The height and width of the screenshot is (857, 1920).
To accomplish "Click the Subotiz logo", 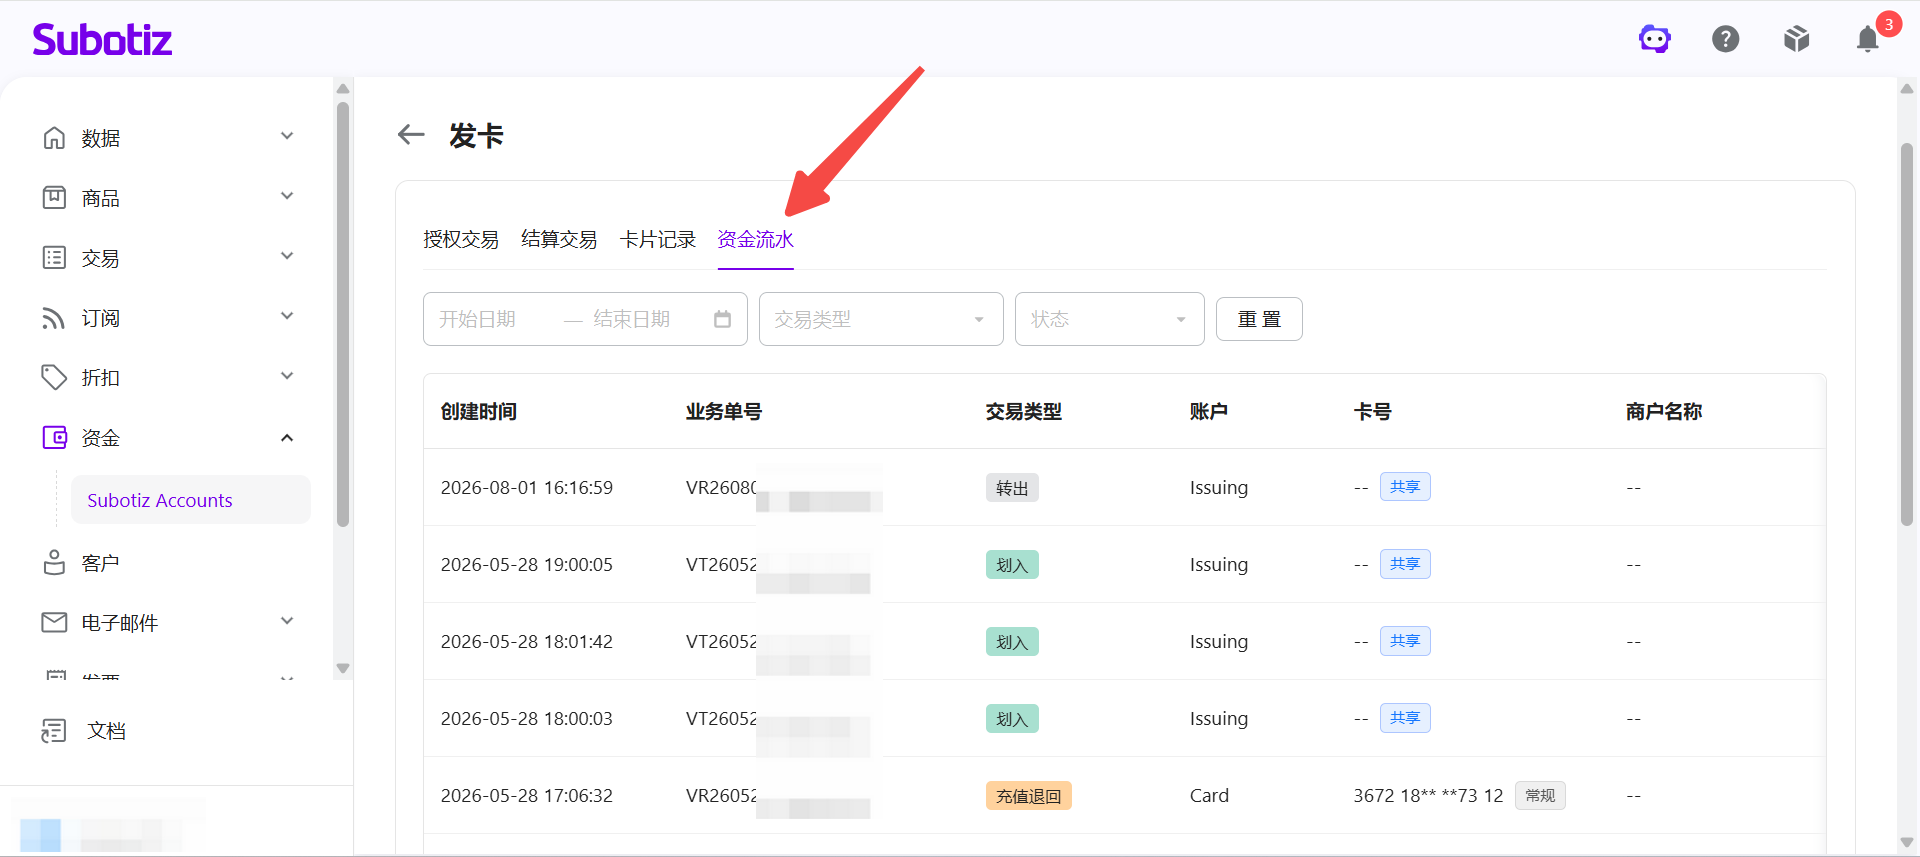I will pyautogui.click(x=102, y=40).
